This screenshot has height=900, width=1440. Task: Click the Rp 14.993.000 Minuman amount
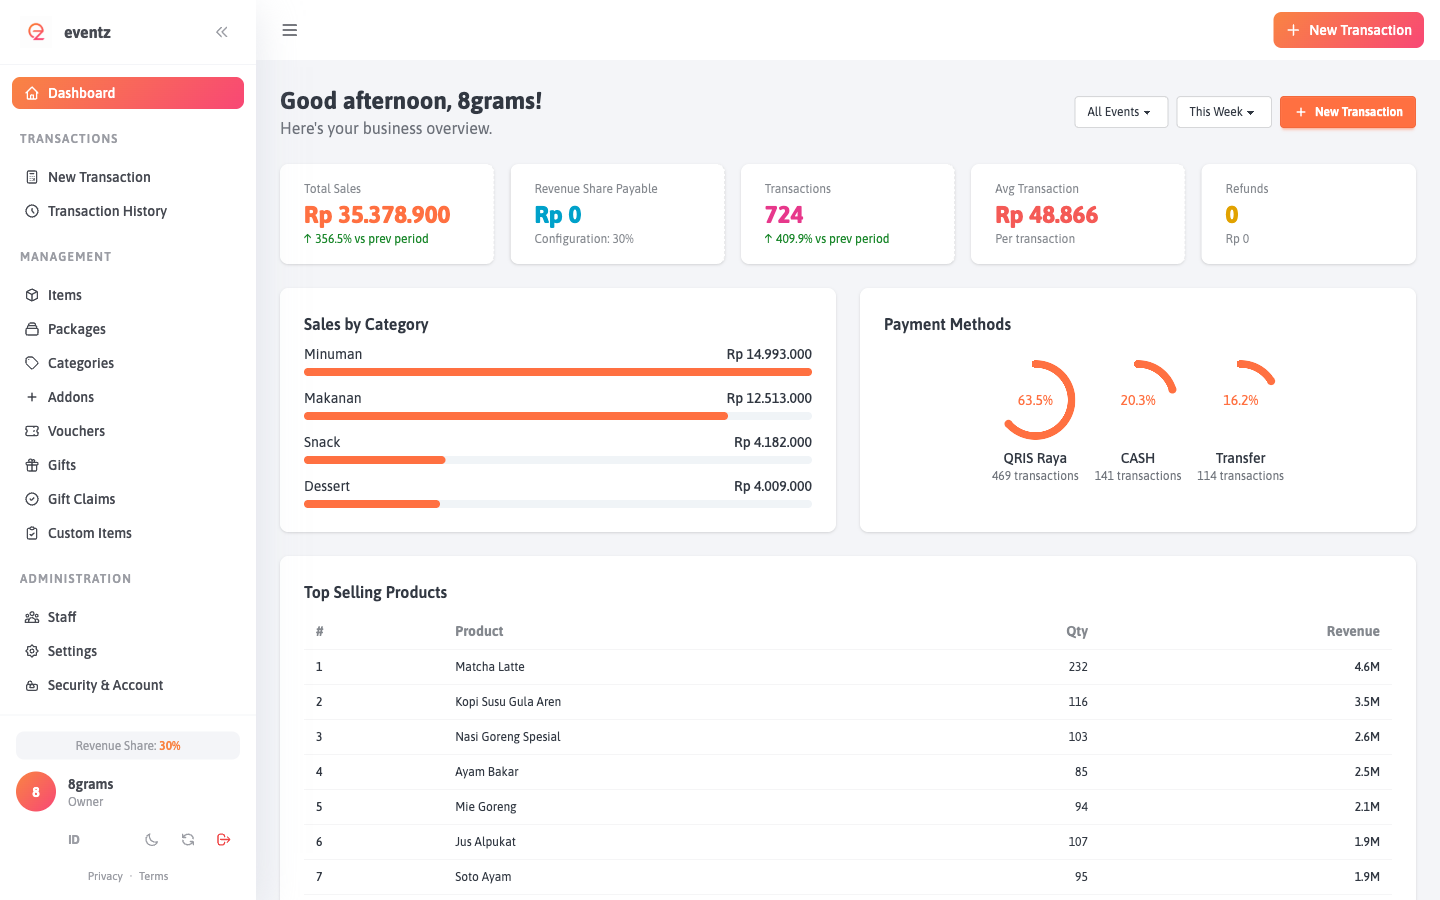(x=769, y=354)
